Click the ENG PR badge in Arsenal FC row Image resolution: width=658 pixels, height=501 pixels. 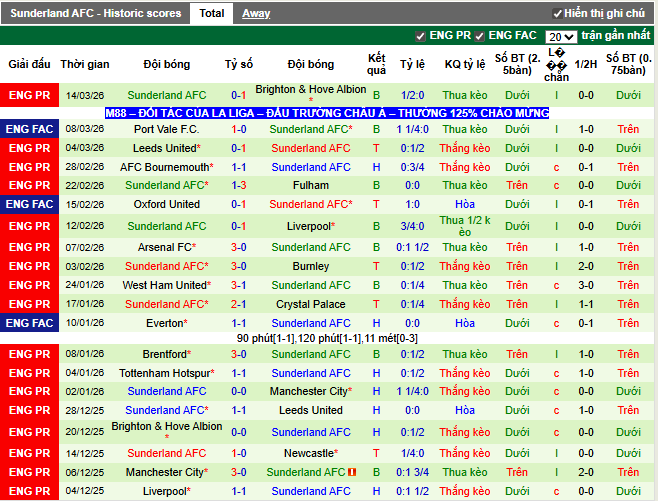click(28, 247)
